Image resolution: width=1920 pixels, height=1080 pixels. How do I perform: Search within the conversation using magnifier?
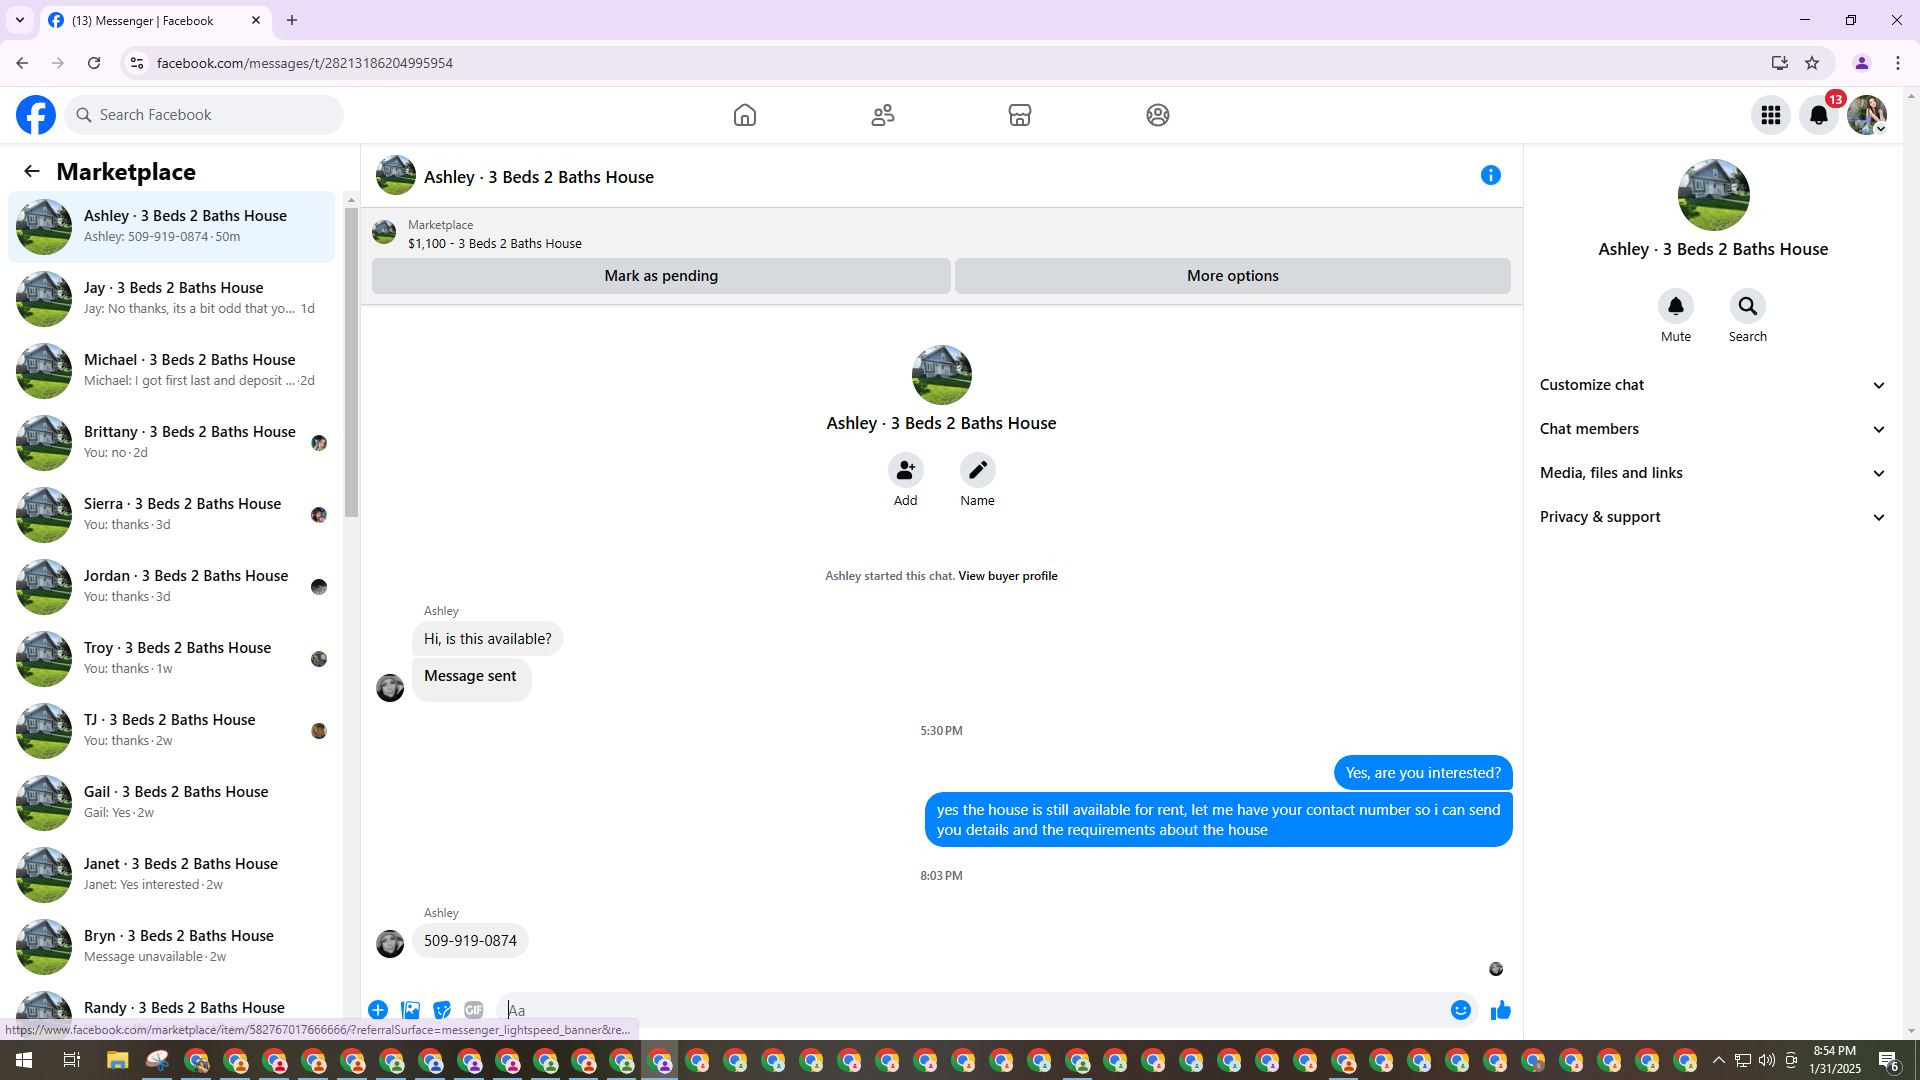click(x=1748, y=306)
